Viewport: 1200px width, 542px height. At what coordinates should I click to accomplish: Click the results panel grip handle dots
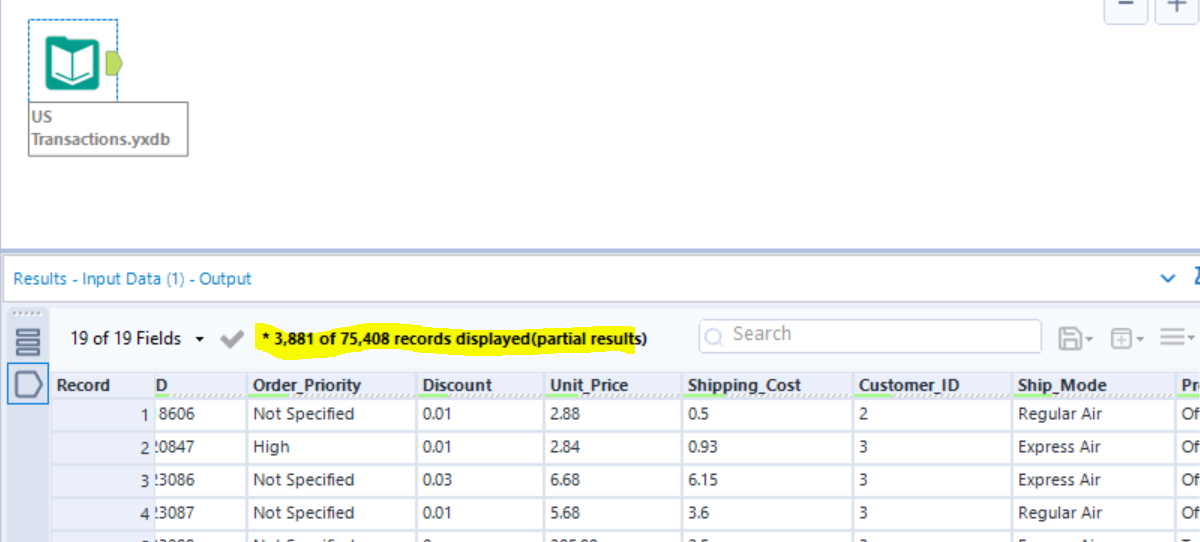tap(27, 313)
